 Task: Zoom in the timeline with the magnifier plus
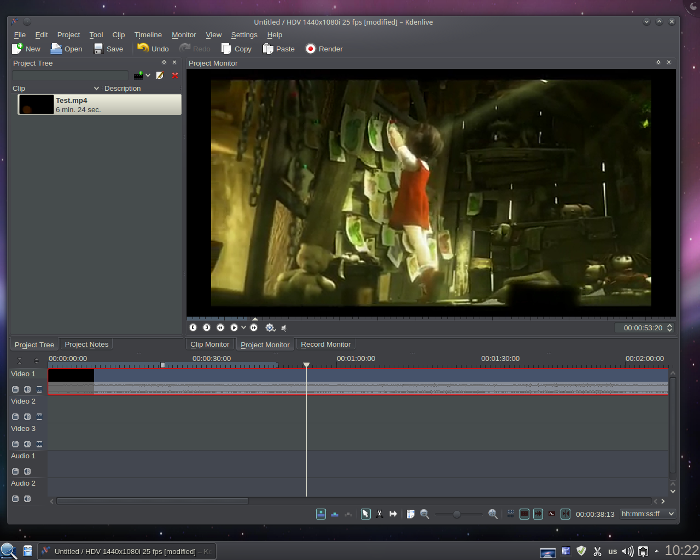pyautogui.click(x=493, y=514)
